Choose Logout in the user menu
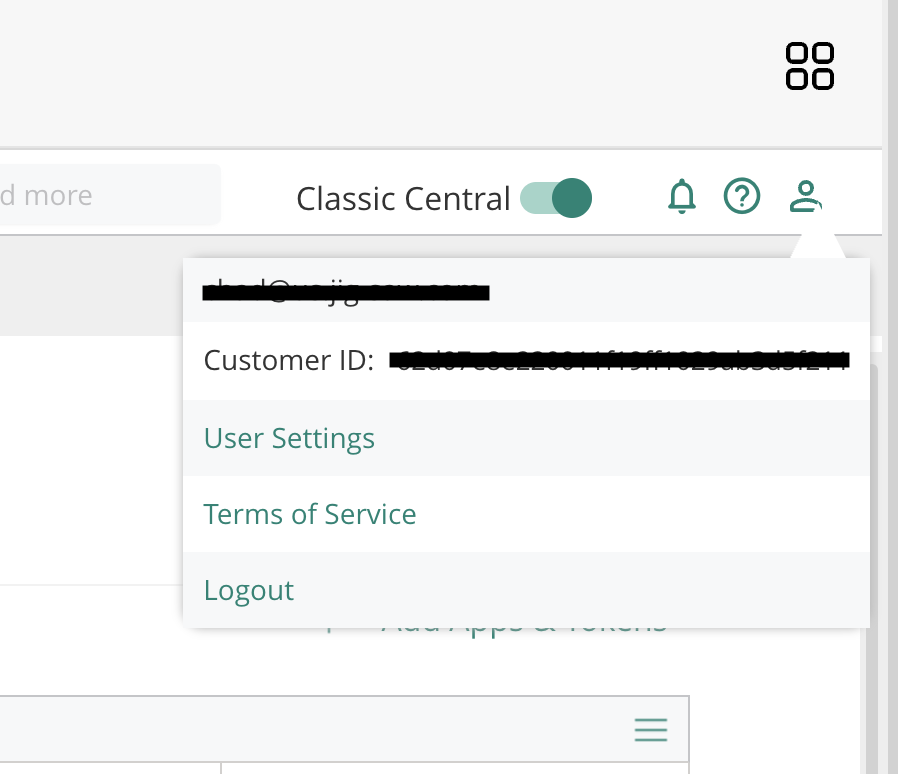Screen dimensions: 898x774 pyautogui.click(x=249, y=590)
